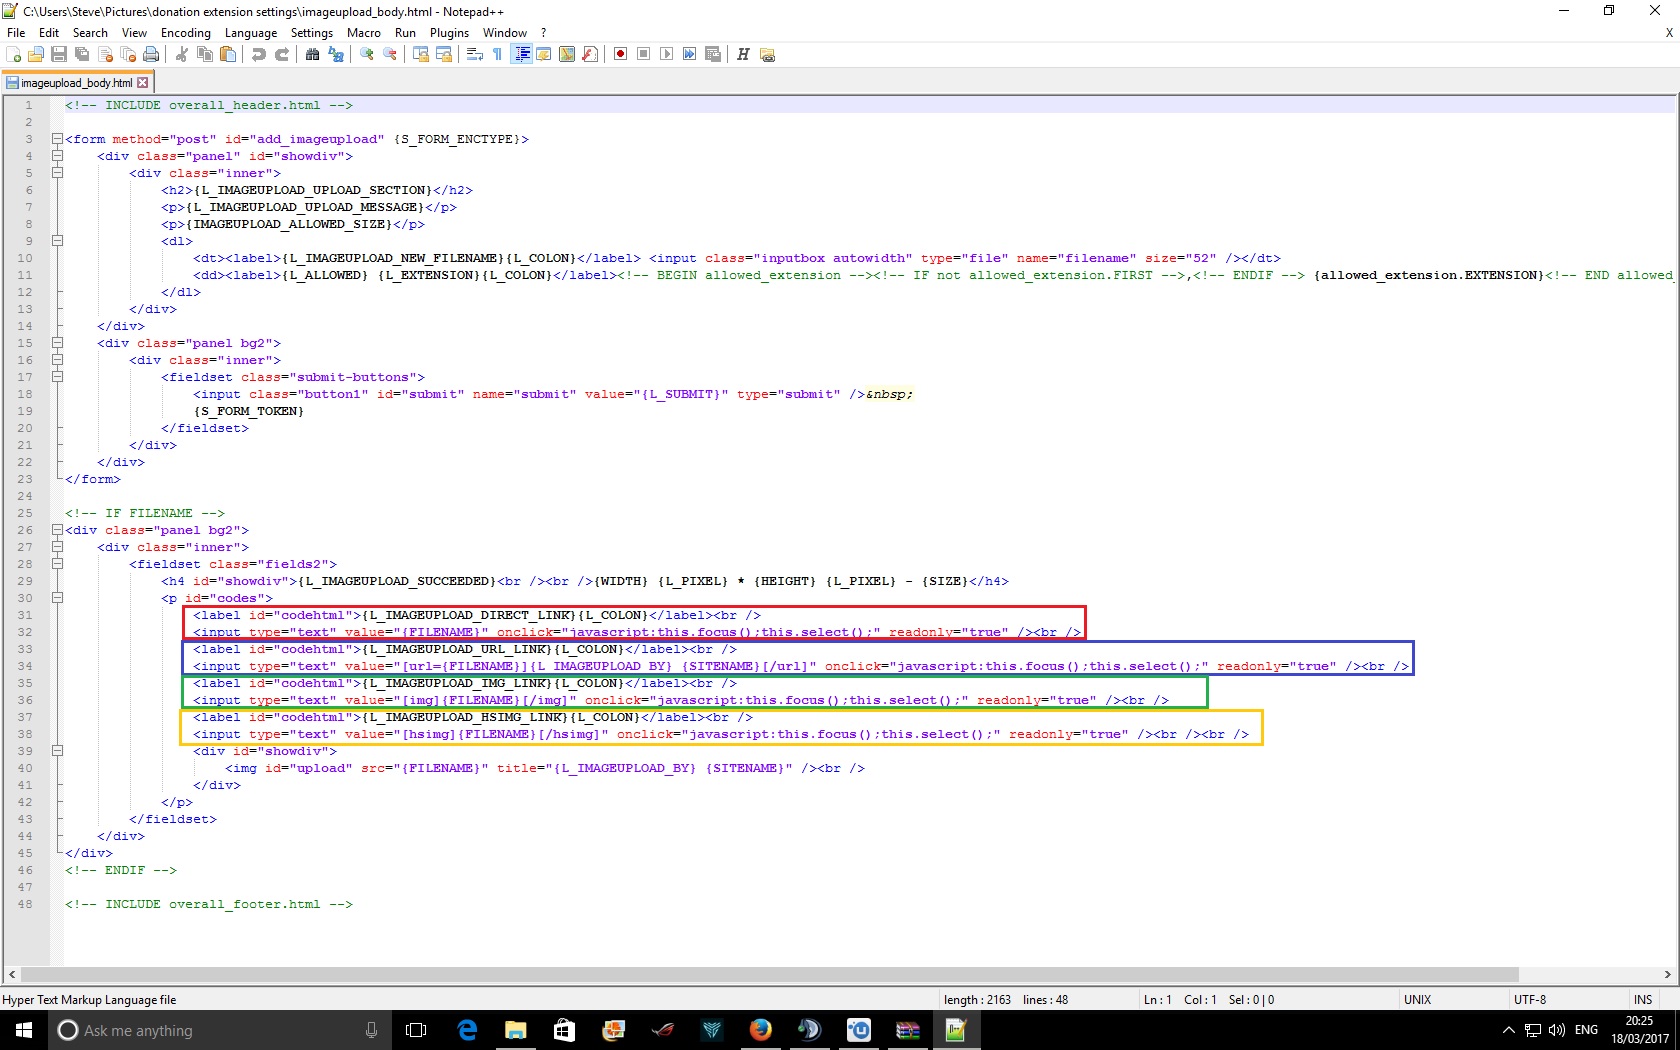
Task: Collapse the div fold marker at line 26
Action: coord(57,530)
